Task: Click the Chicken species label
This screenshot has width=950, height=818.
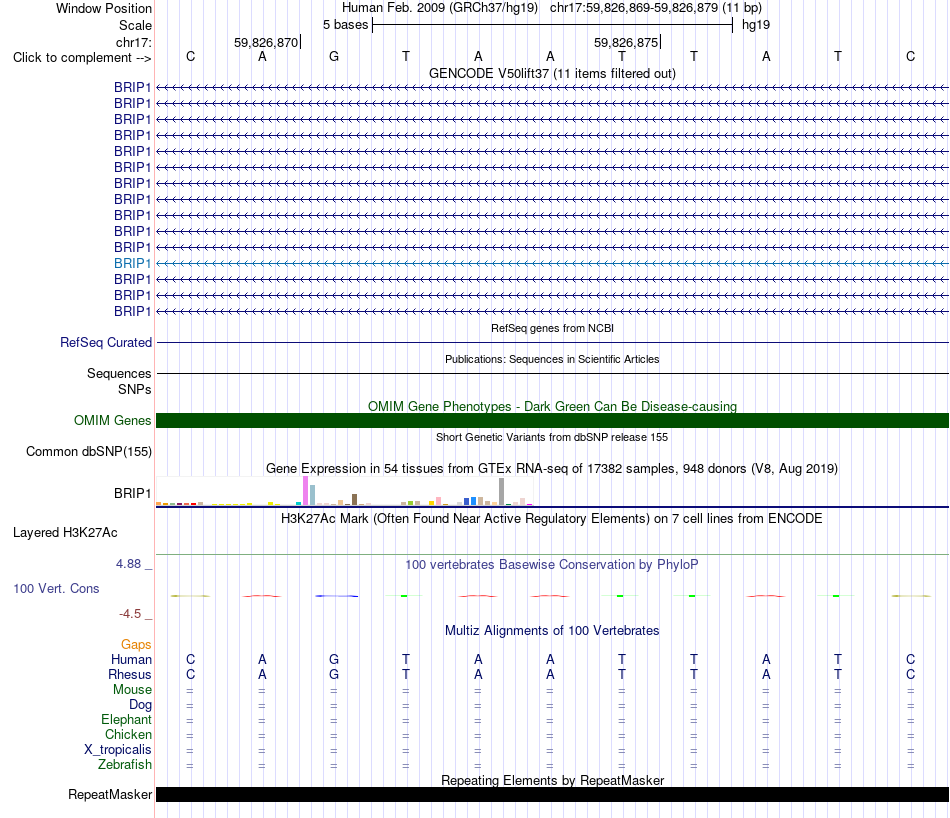Action: 128,734
